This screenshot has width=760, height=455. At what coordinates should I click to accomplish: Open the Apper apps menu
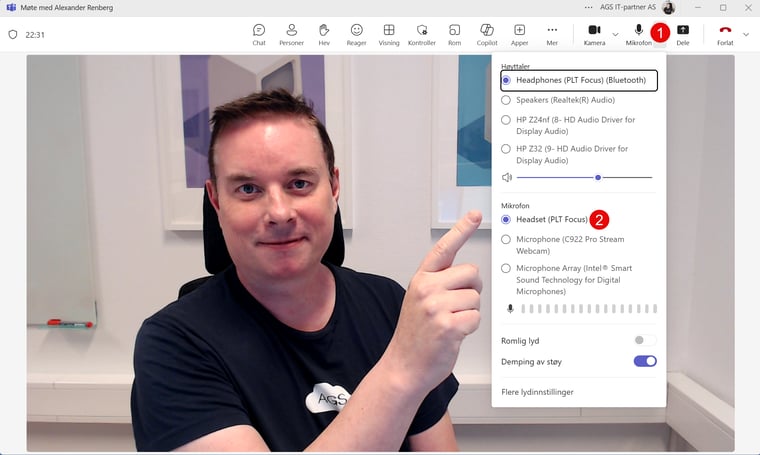click(519, 34)
